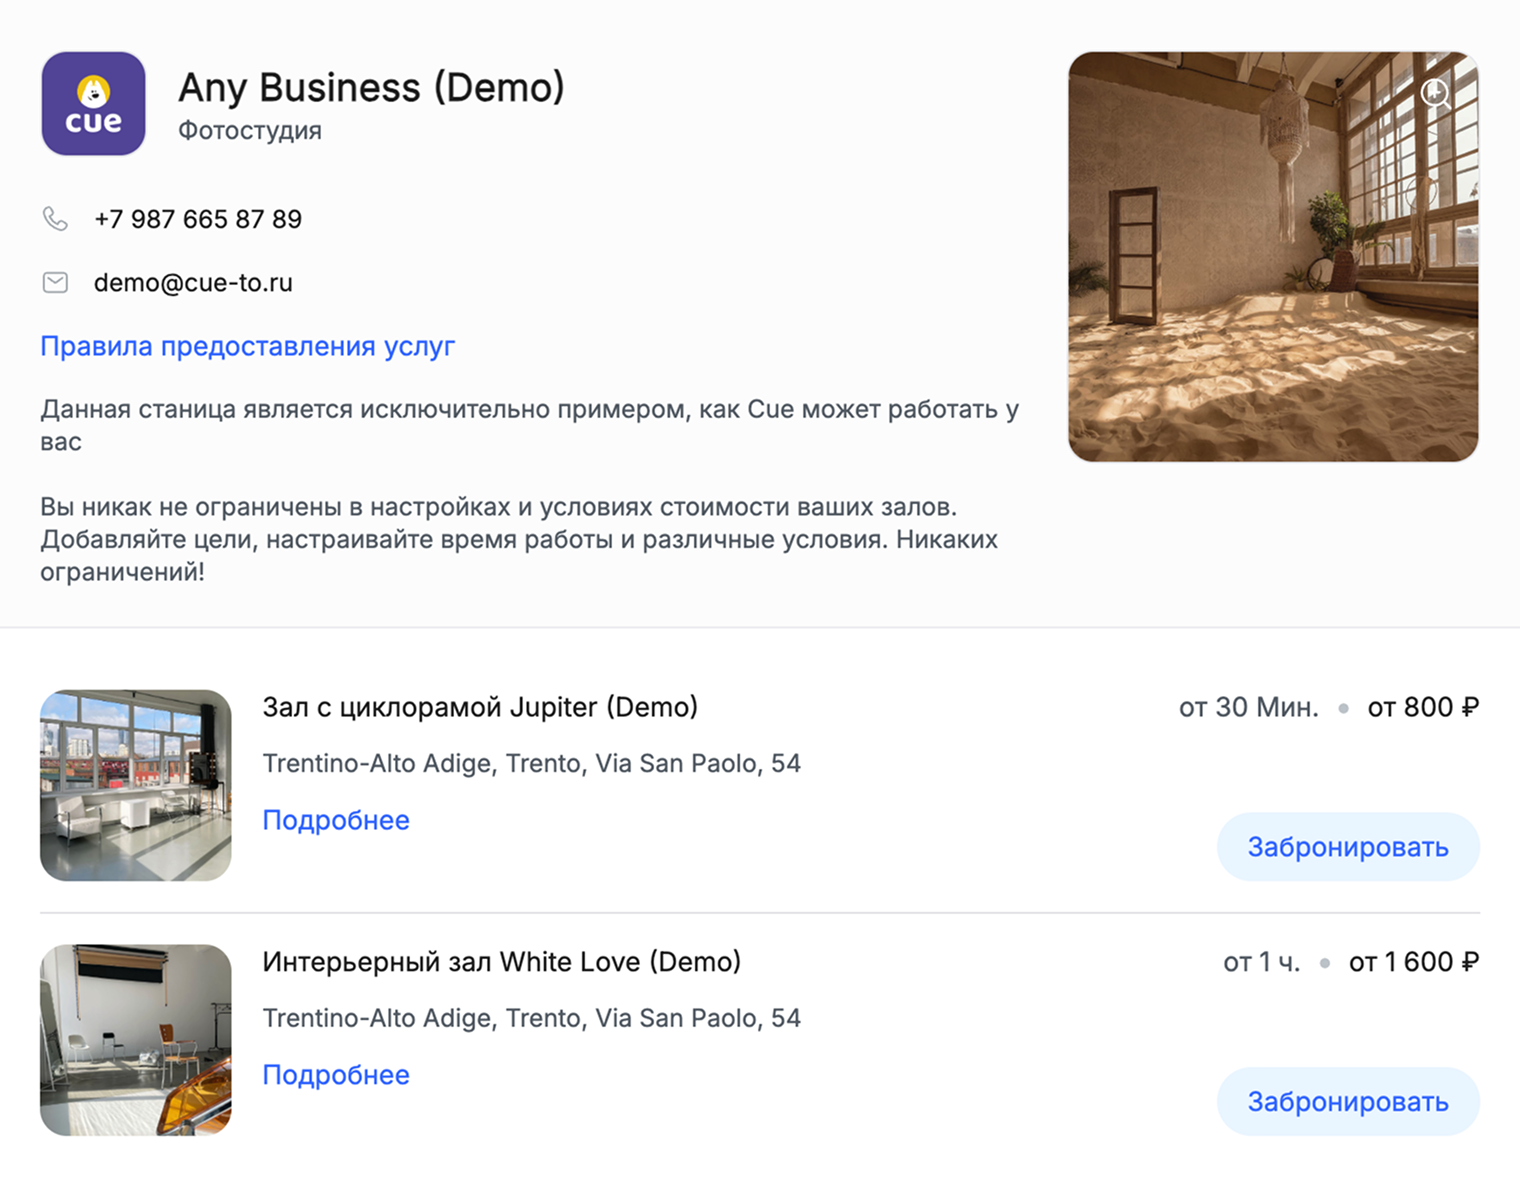The width and height of the screenshot is (1520, 1202).
Task: Click the title Зал с циклорамой Jupiter (Demo)
Action: [x=480, y=707]
